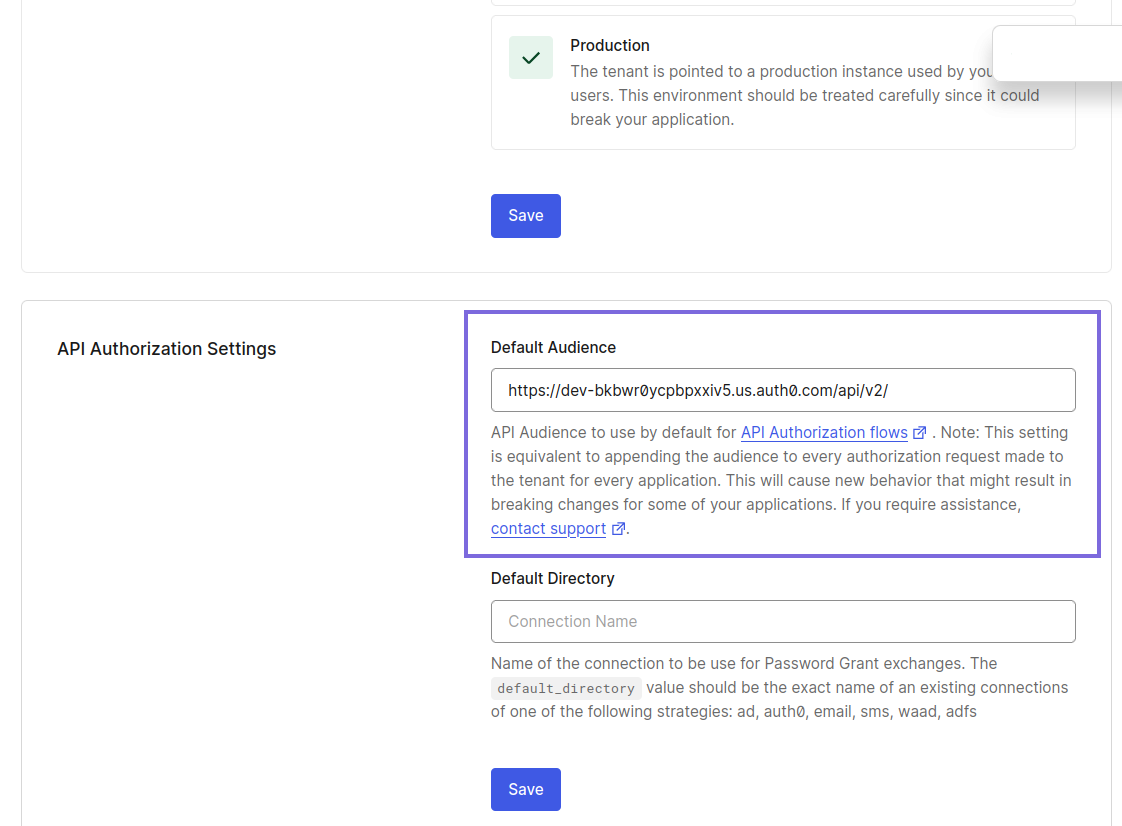Click the API Authorization Settings heading
Image resolution: width=1122 pixels, height=826 pixels.
pyautogui.click(x=166, y=348)
